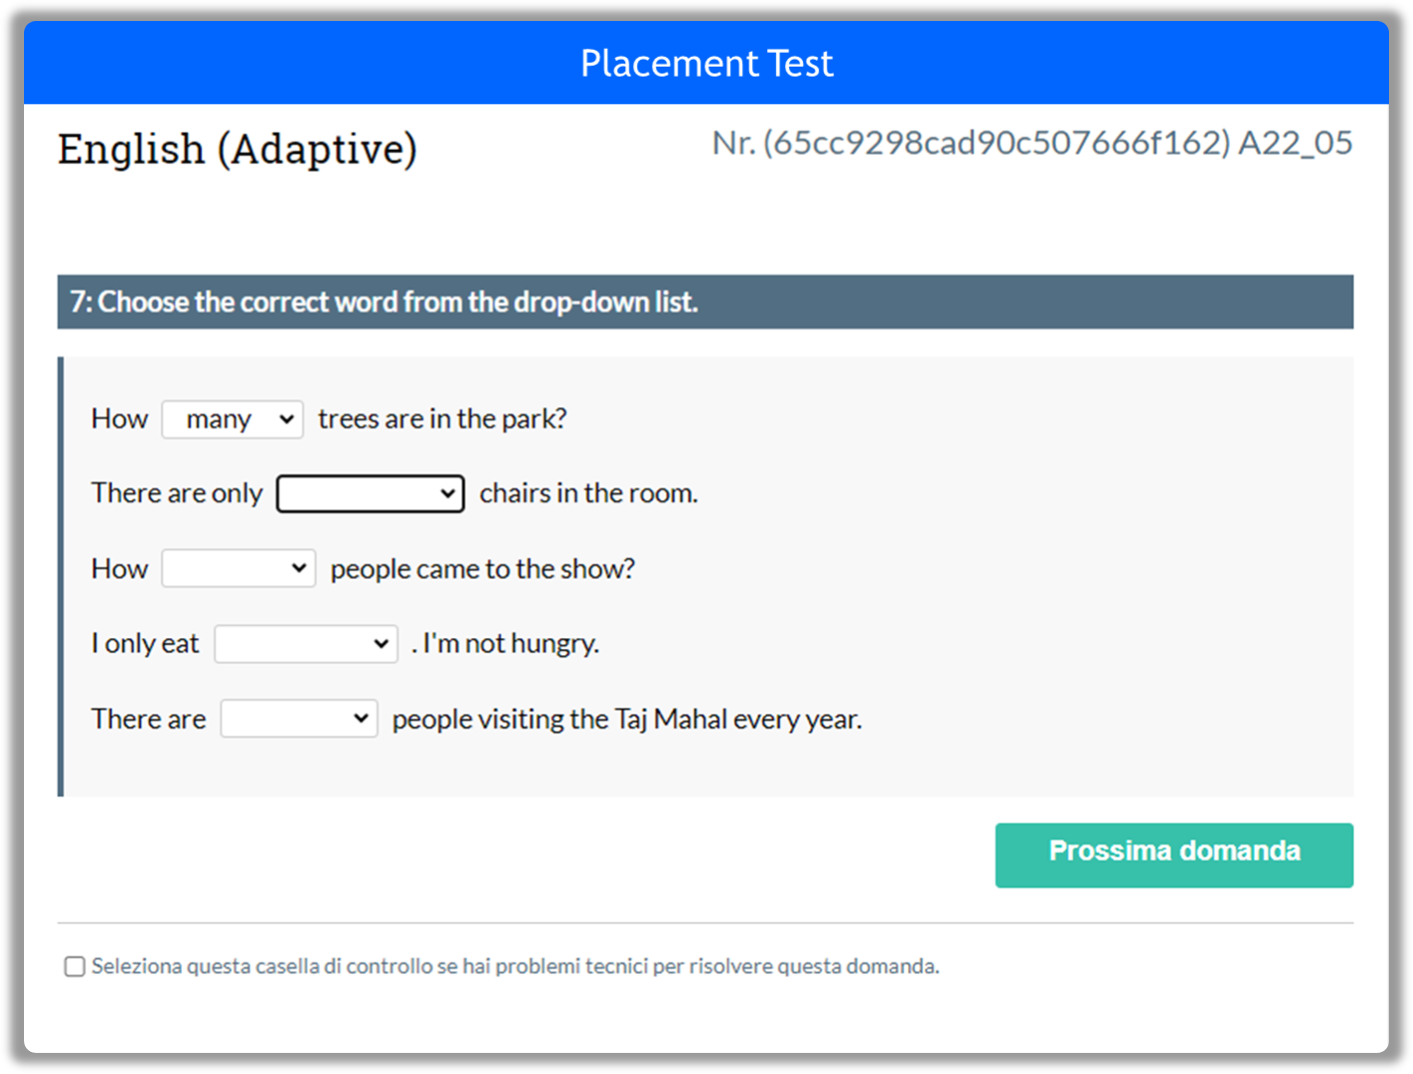Click the "I only eat" label
This screenshot has width=1413, height=1074.
(145, 644)
